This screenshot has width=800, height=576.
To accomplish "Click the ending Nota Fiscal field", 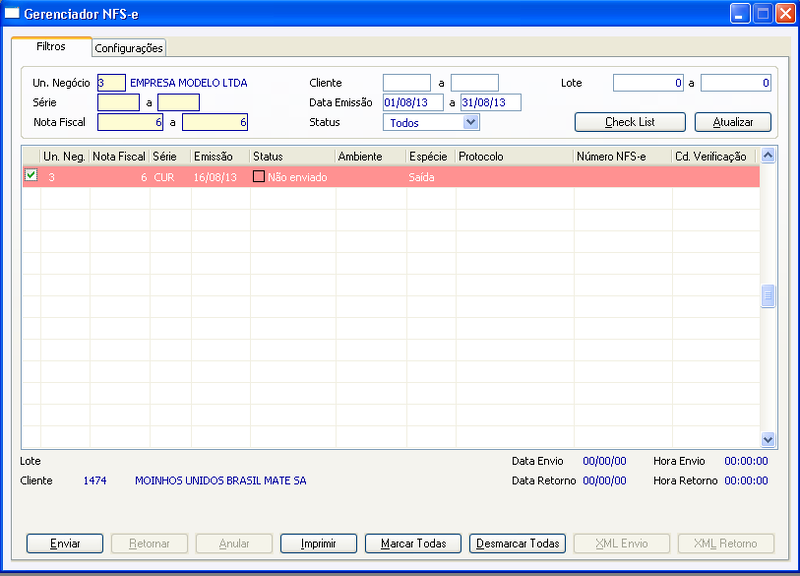I will pos(215,122).
